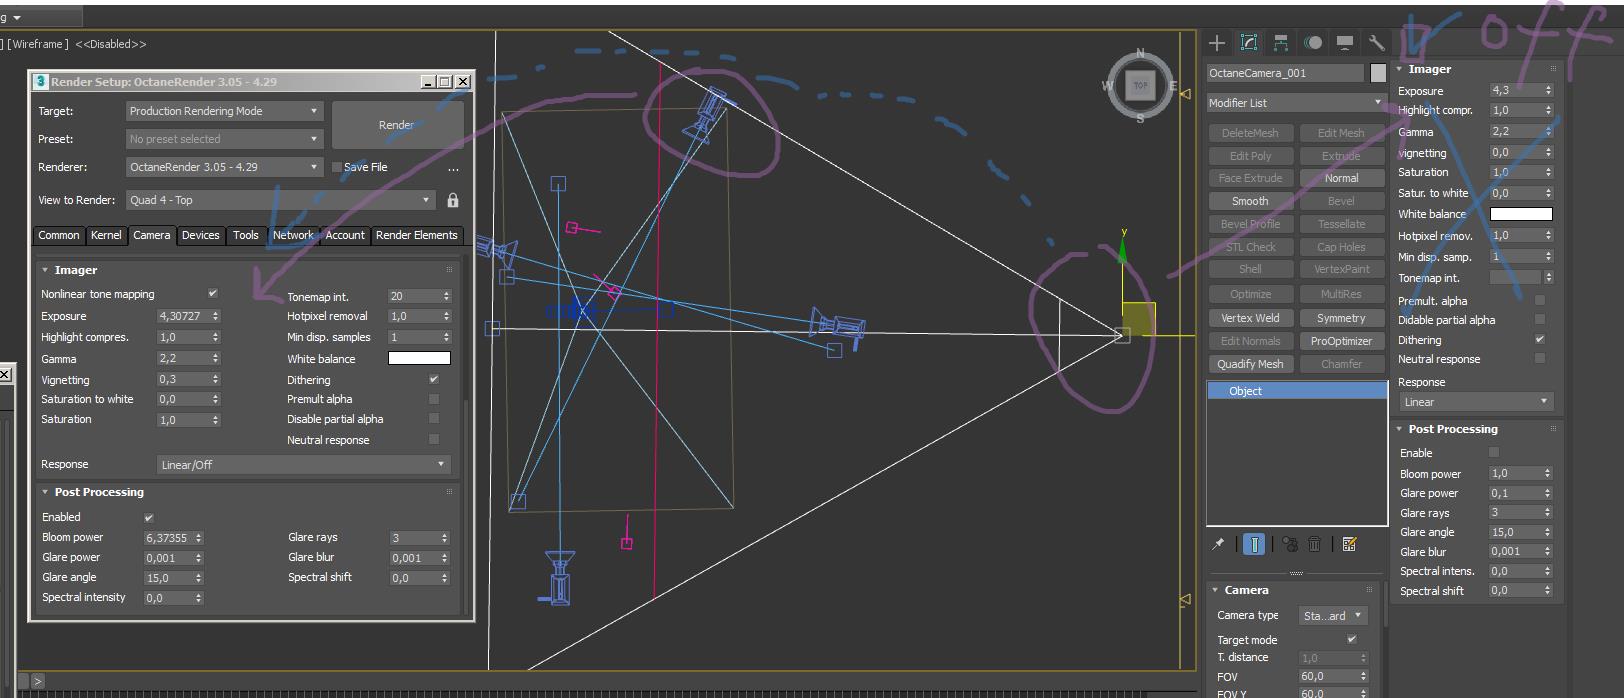Open the Modifier List dropdown
This screenshot has width=1624, height=698.
(1296, 103)
